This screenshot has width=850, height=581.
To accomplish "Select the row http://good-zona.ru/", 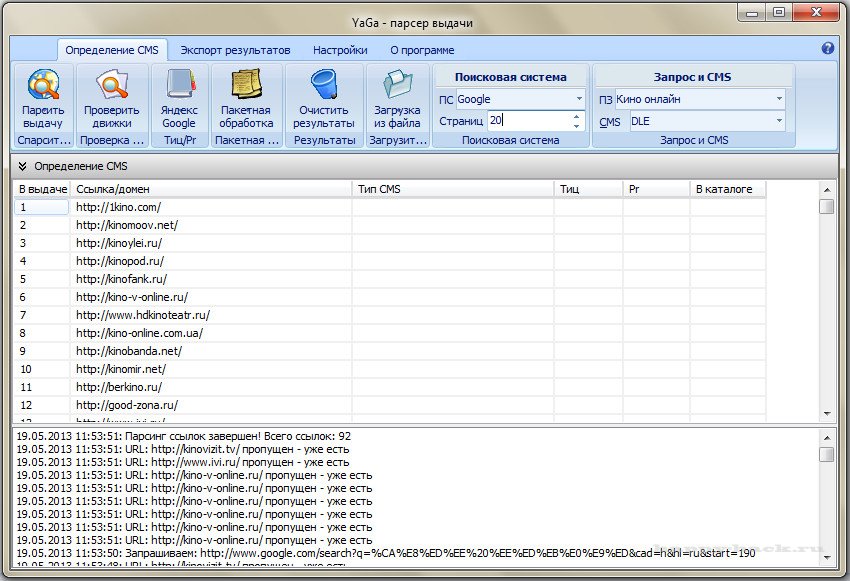I will (x=390, y=405).
